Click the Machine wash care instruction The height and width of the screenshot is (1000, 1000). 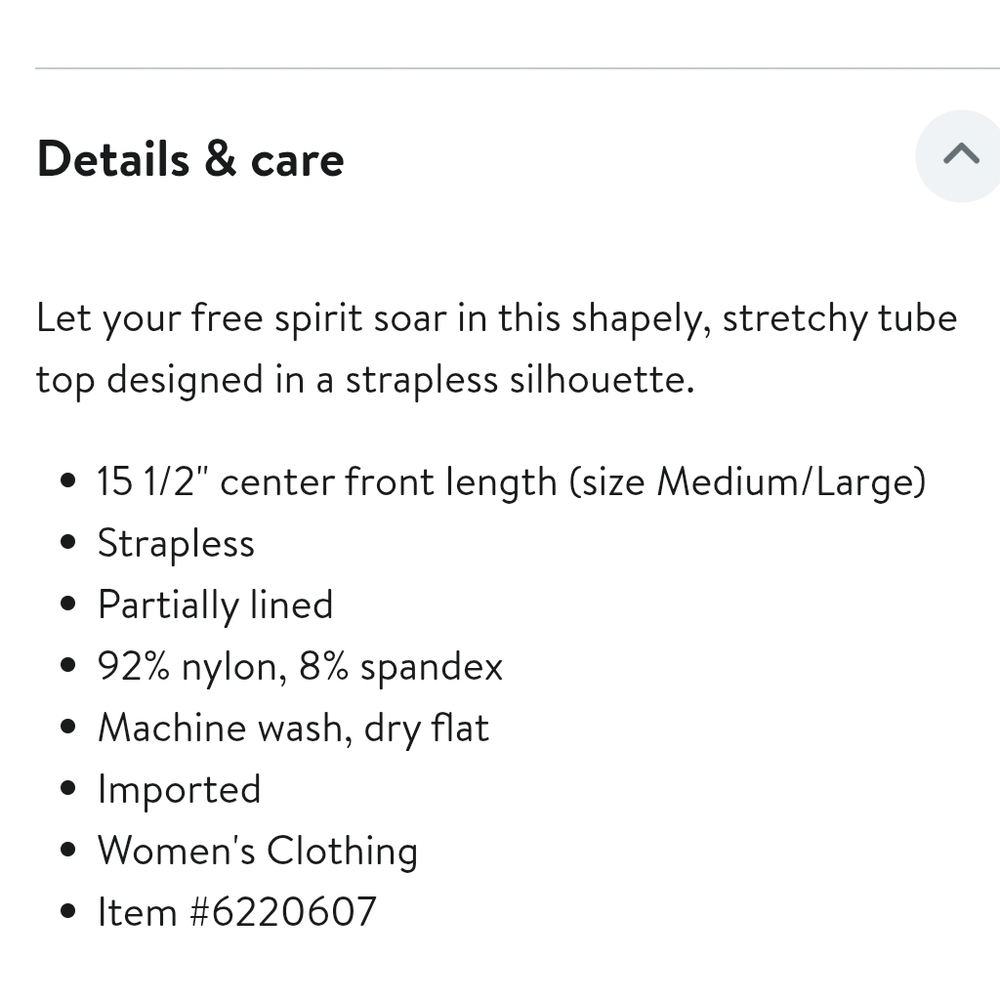pos(293,727)
